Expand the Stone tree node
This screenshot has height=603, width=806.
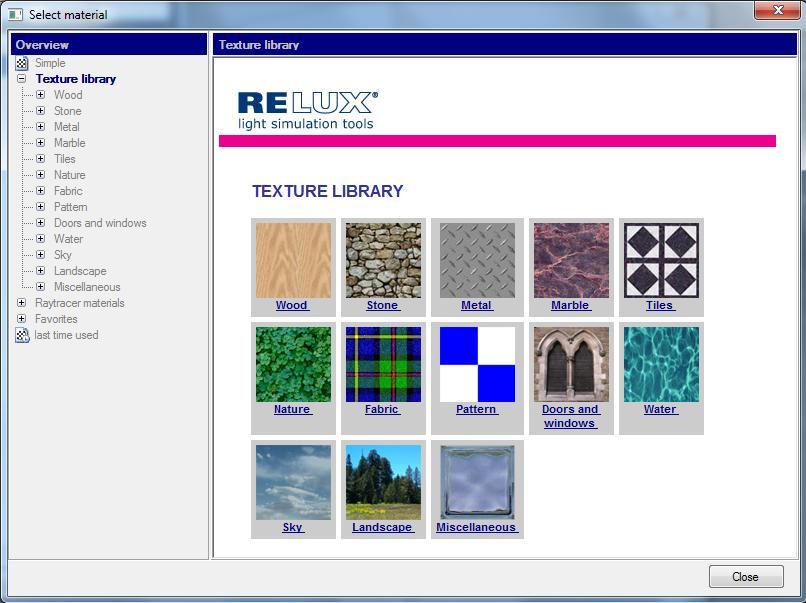[x=41, y=111]
